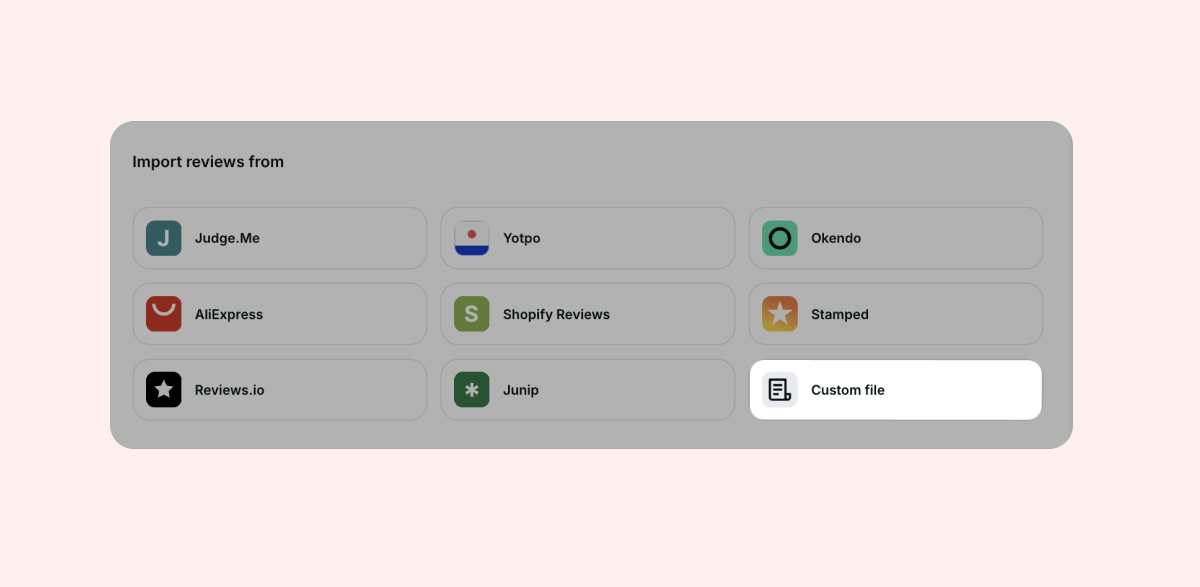Select Judge.Me as import source
1200x587 pixels.
280,238
